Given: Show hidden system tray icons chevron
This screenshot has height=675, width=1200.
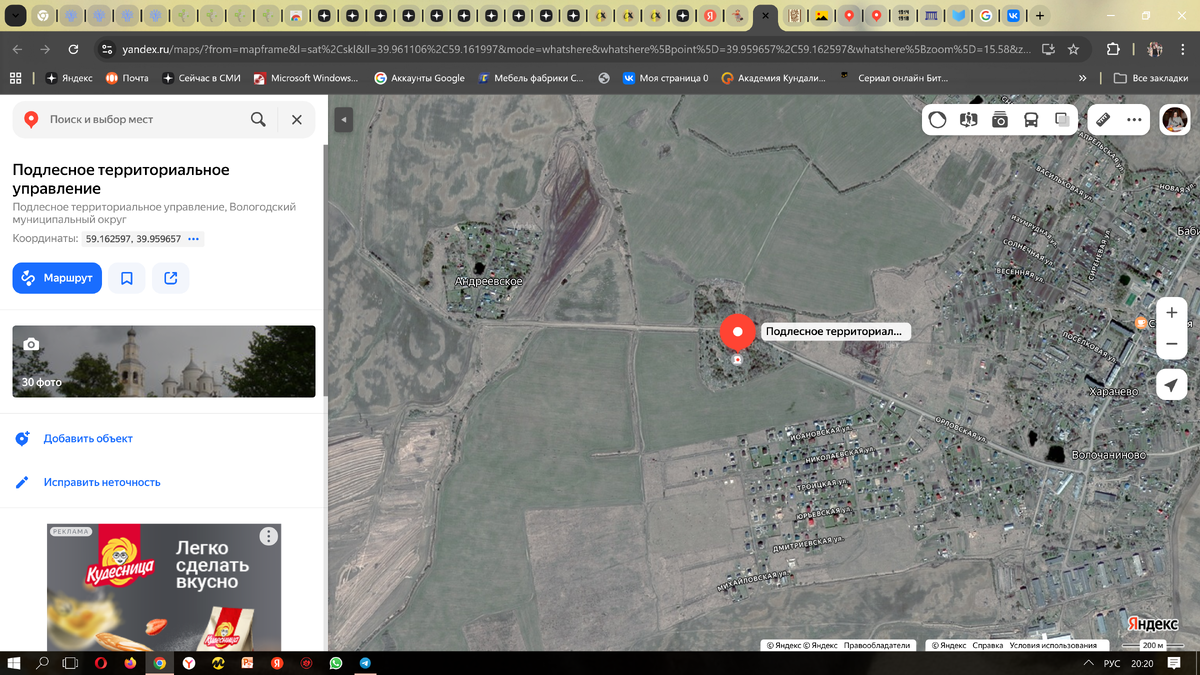Looking at the screenshot, I should (x=1088, y=663).
